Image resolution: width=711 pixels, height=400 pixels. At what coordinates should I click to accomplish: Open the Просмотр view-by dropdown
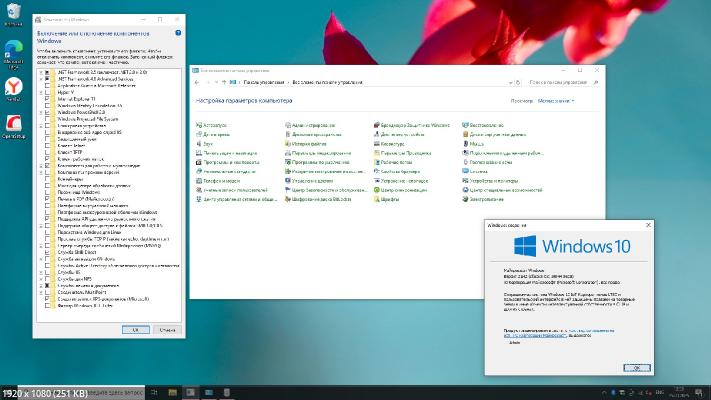coord(556,101)
